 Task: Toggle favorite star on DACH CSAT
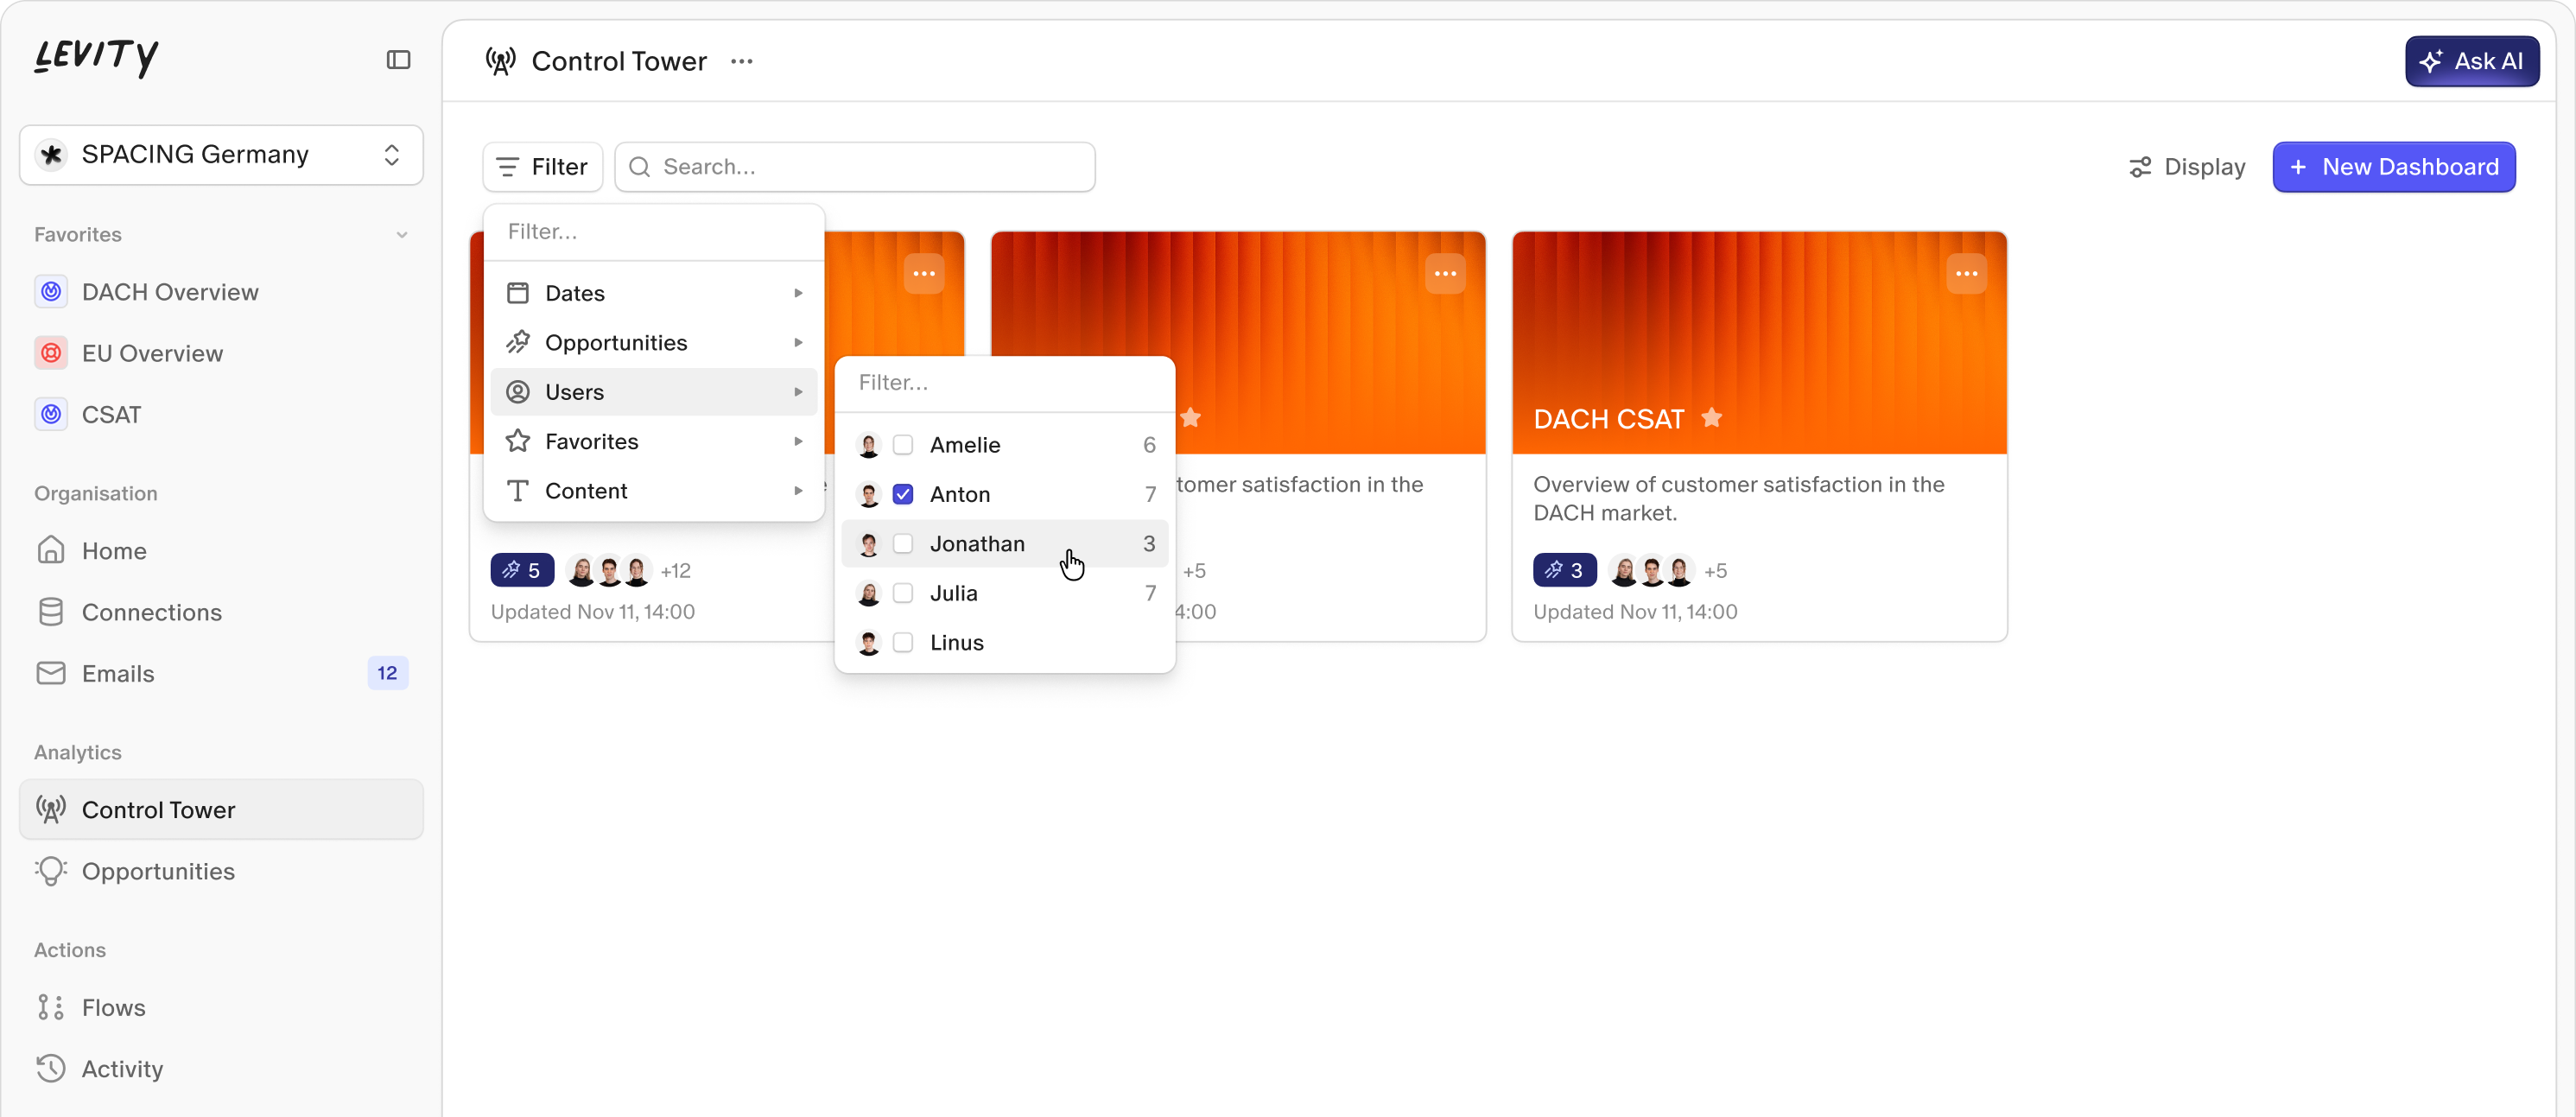coord(1711,418)
